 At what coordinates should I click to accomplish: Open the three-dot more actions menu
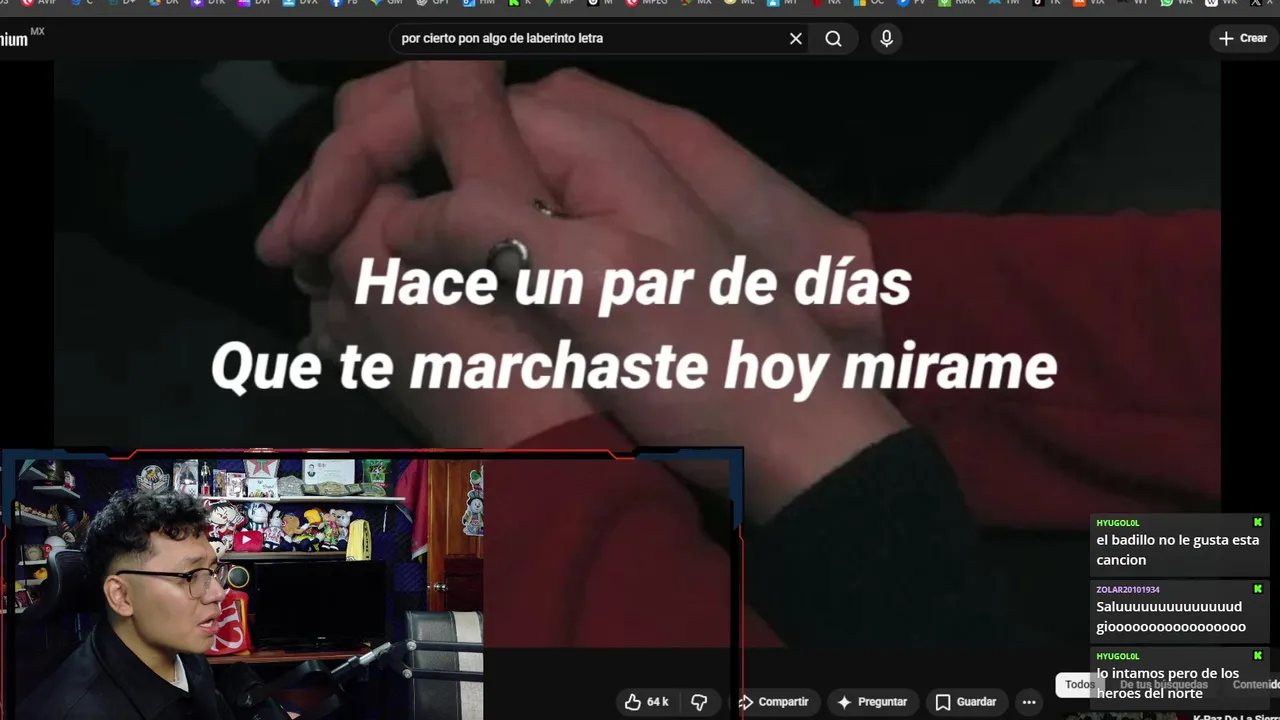pos(1029,702)
